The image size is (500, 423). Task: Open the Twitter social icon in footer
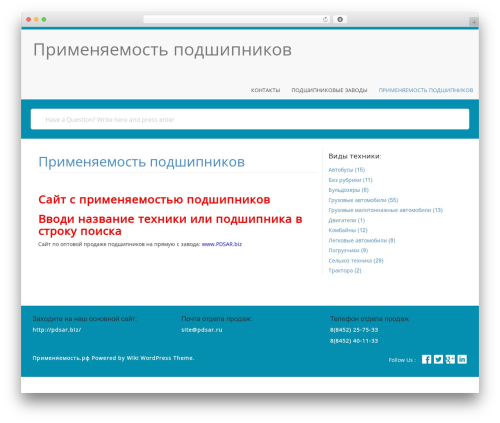click(x=438, y=359)
